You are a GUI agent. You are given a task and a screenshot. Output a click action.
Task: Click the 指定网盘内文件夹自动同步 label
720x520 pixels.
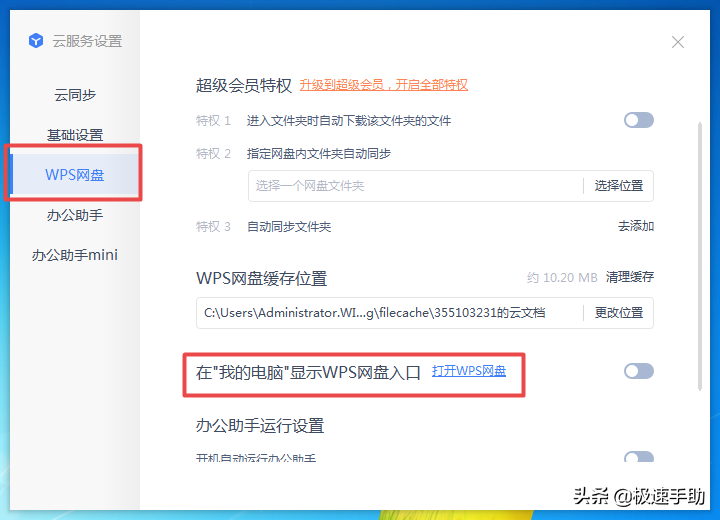[319, 153]
